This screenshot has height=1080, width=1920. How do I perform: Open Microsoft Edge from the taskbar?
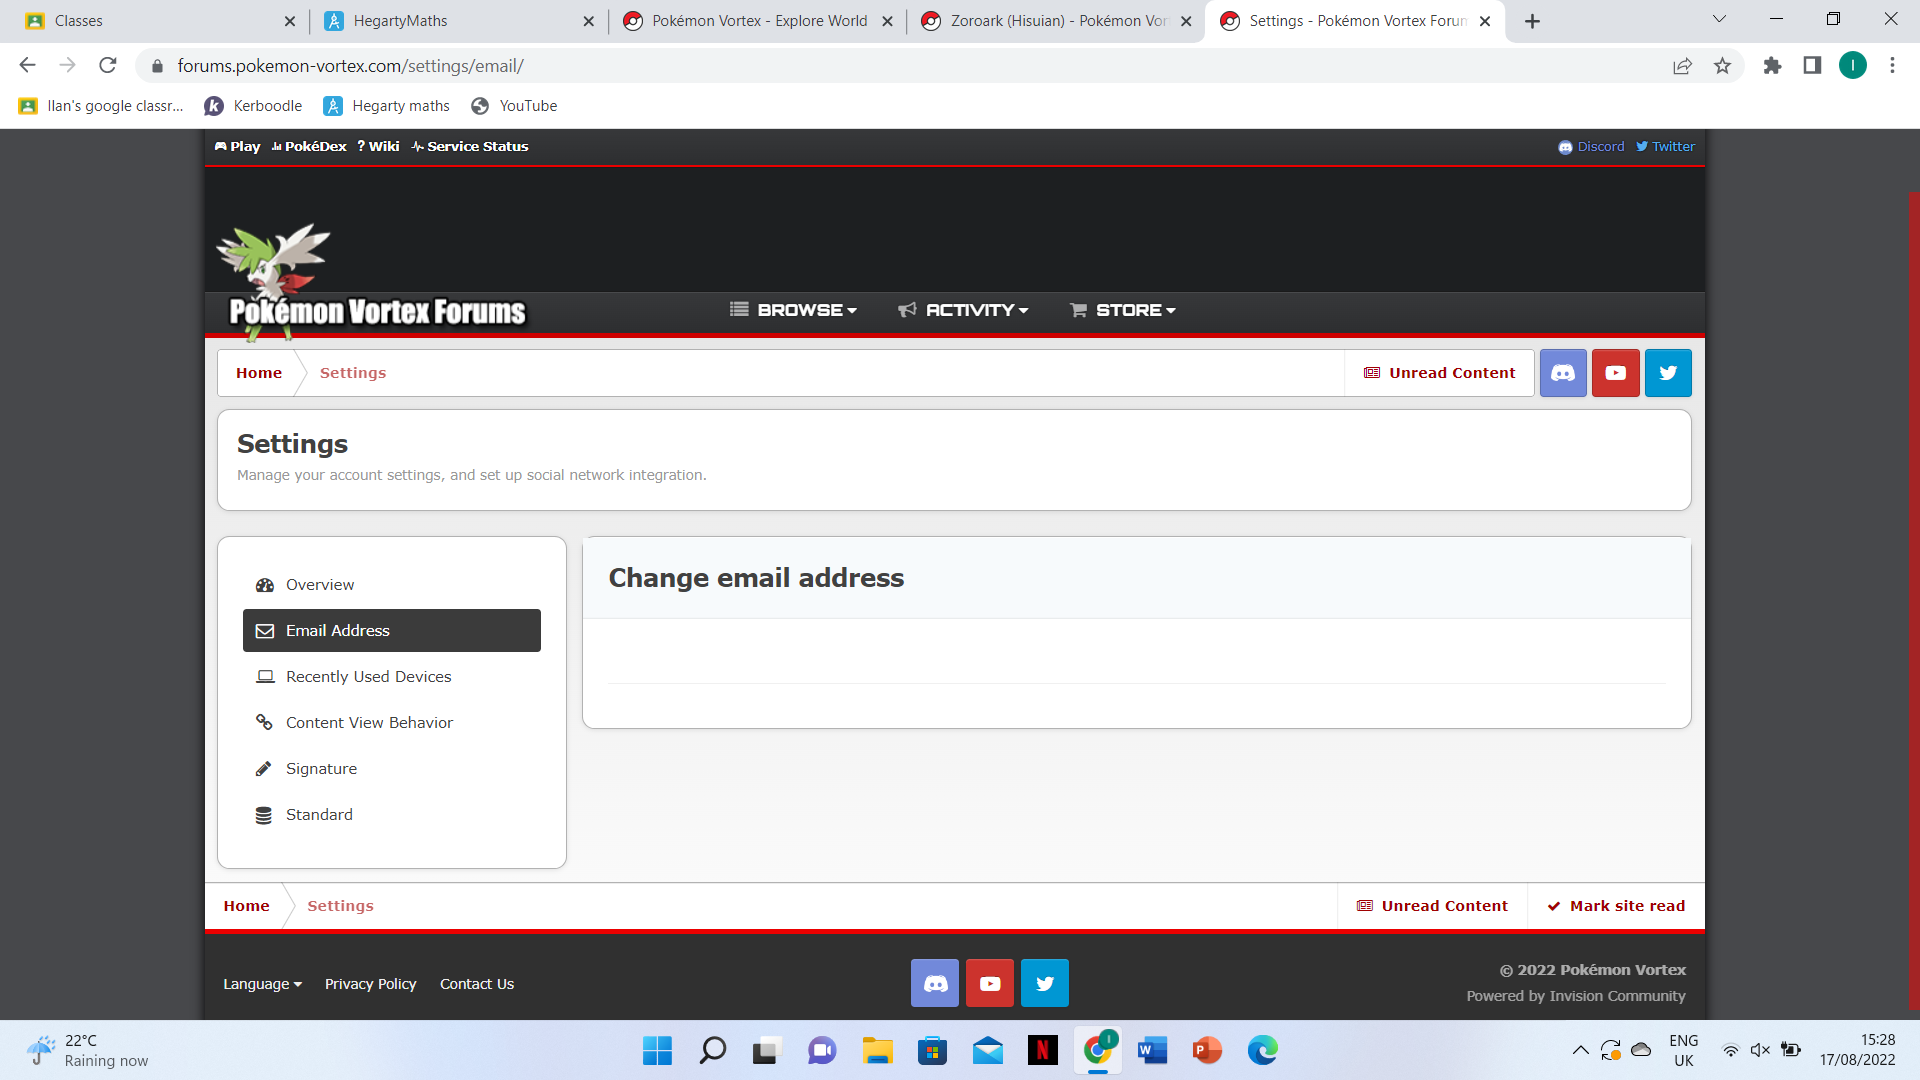pyautogui.click(x=1262, y=1050)
